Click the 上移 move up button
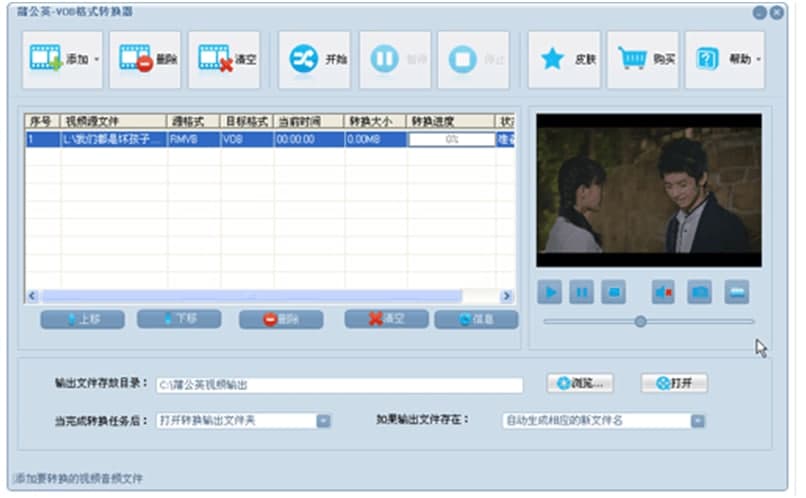The width and height of the screenshot is (806, 498). (x=83, y=319)
